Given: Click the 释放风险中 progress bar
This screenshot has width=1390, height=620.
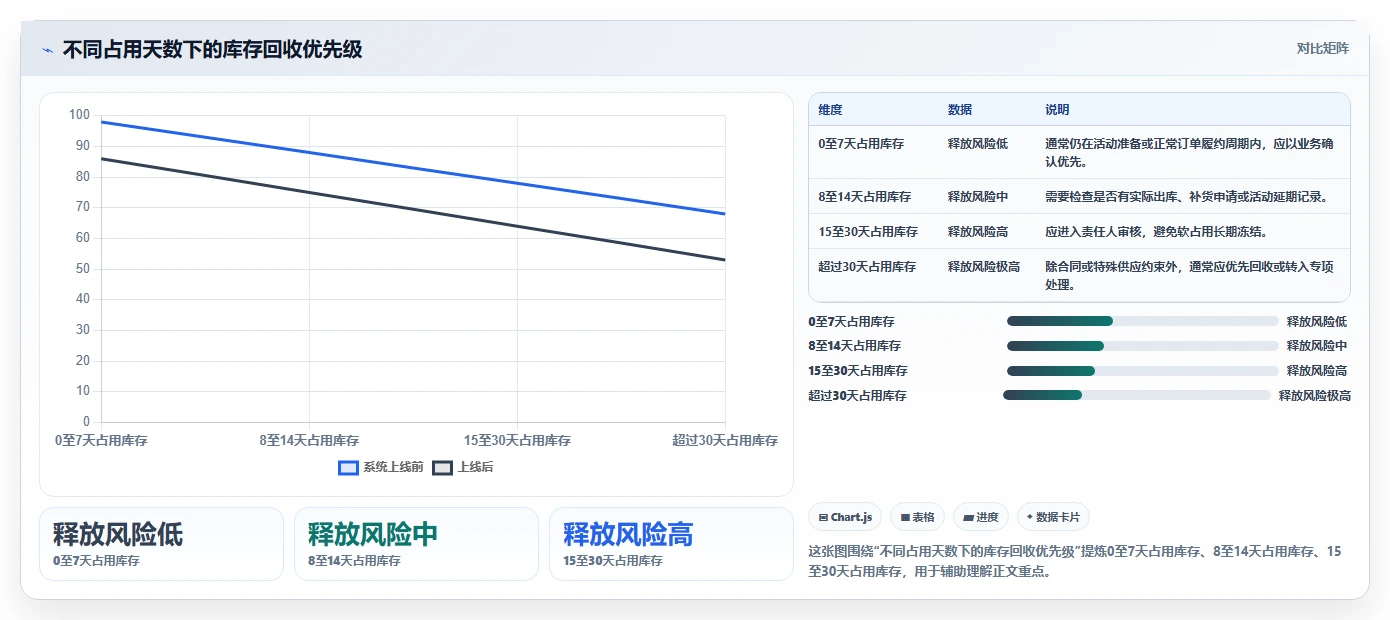Looking at the screenshot, I should [1142, 346].
